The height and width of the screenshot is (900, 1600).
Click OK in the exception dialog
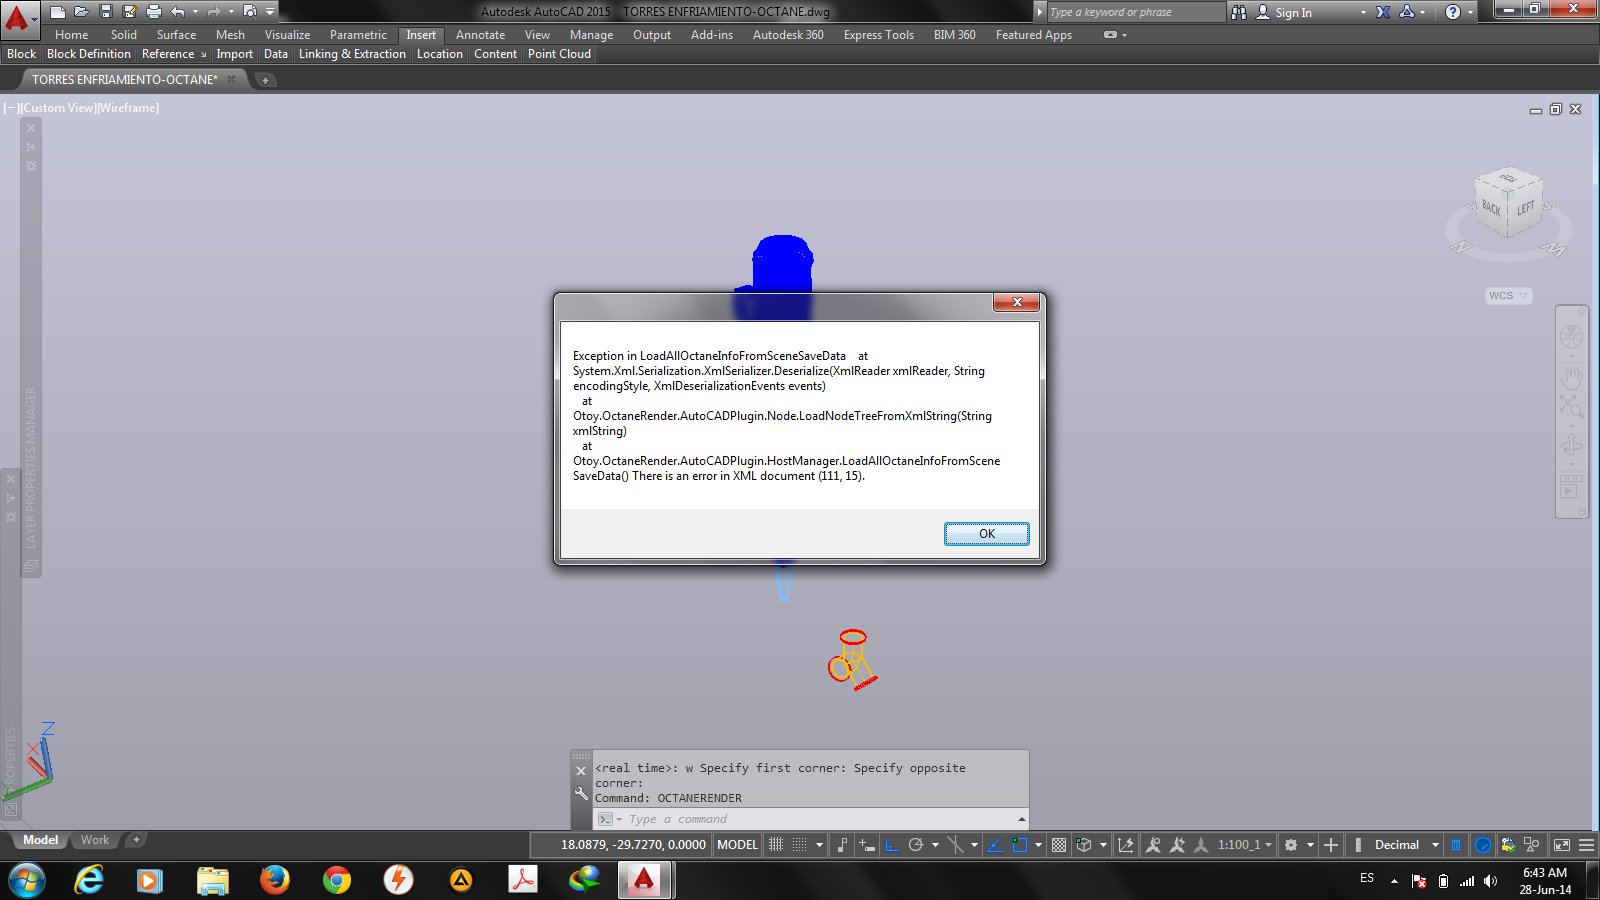click(987, 534)
